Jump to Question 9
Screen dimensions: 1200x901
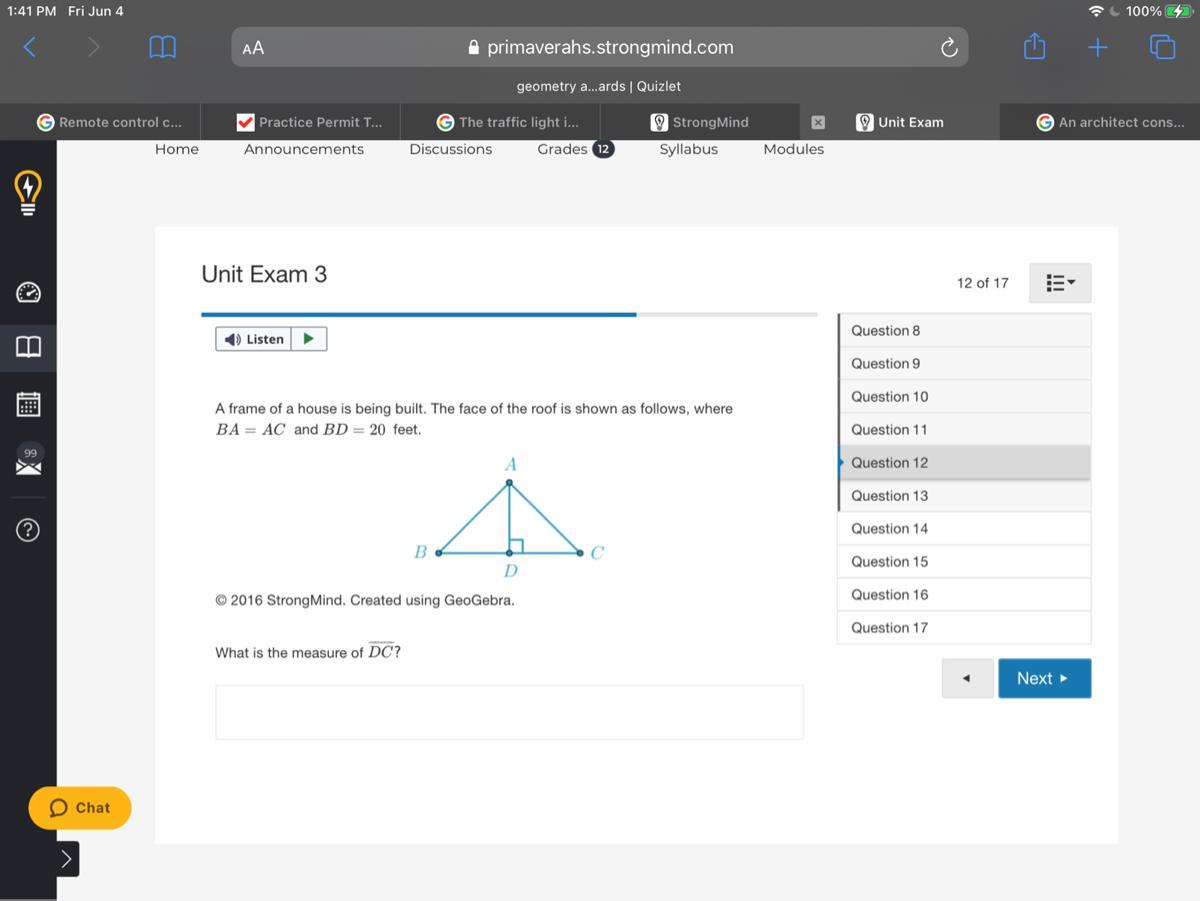tap(964, 363)
